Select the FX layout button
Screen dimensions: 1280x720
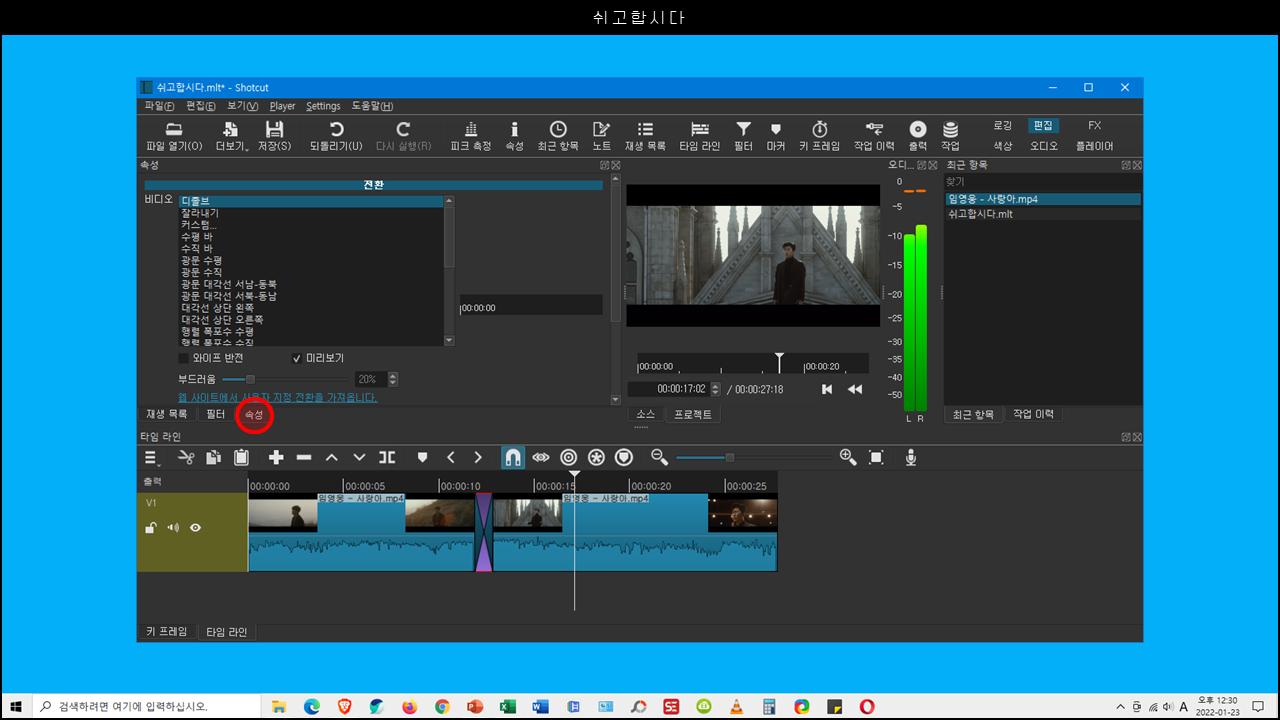click(x=1095, y=126)
